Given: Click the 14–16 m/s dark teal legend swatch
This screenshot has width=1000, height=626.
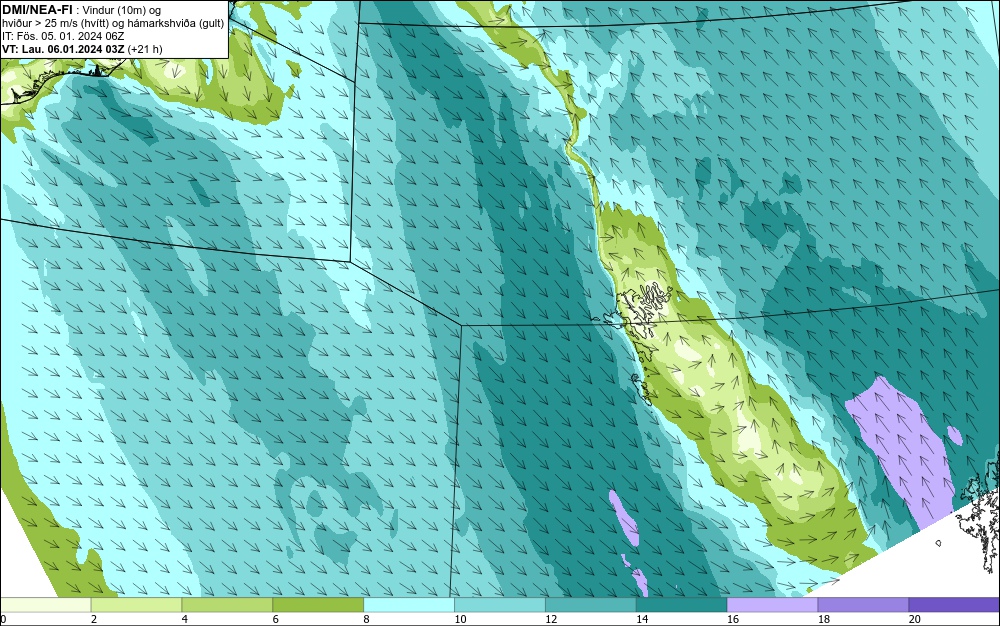Looking at the screenshot, I should pos(682,604).
